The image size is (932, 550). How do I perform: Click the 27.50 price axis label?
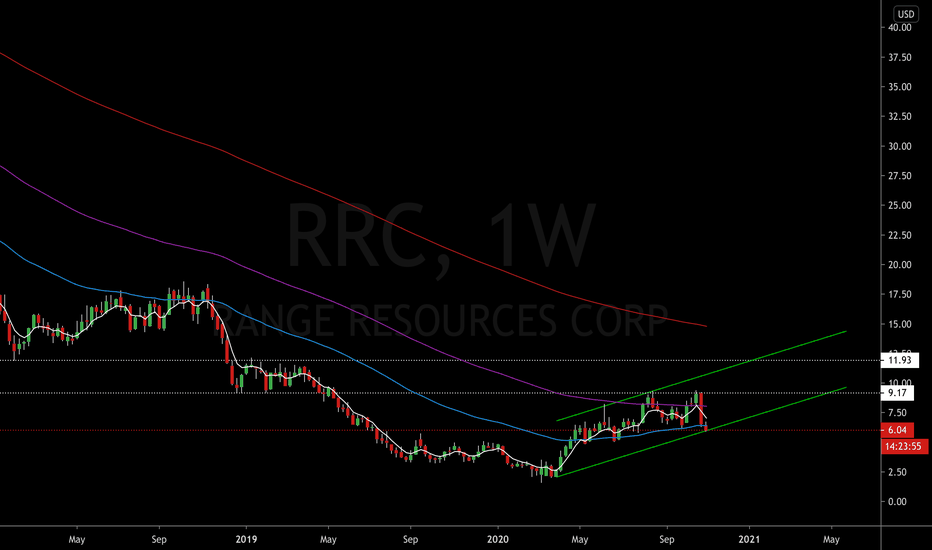899,176
